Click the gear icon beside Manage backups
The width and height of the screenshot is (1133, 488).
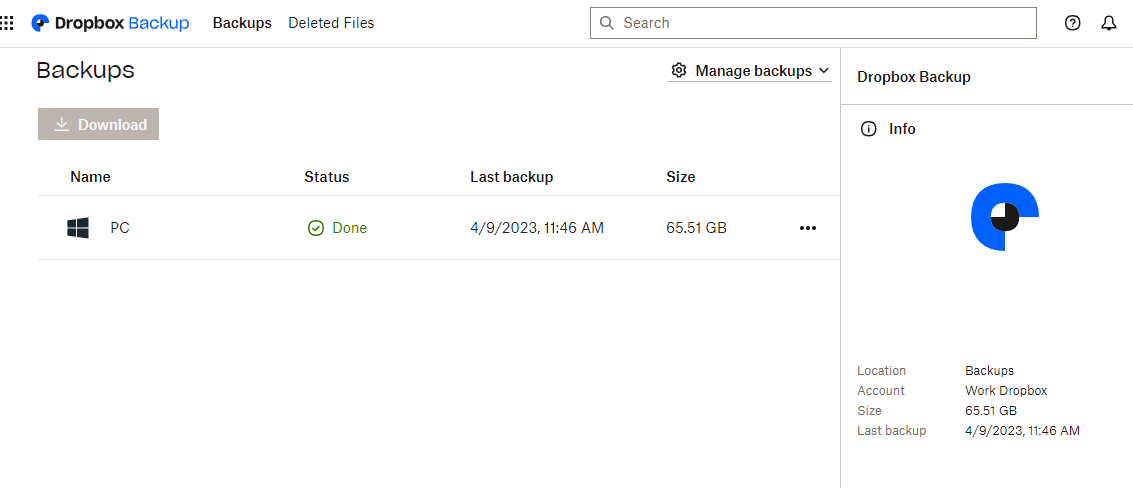(x=679, y=71)
